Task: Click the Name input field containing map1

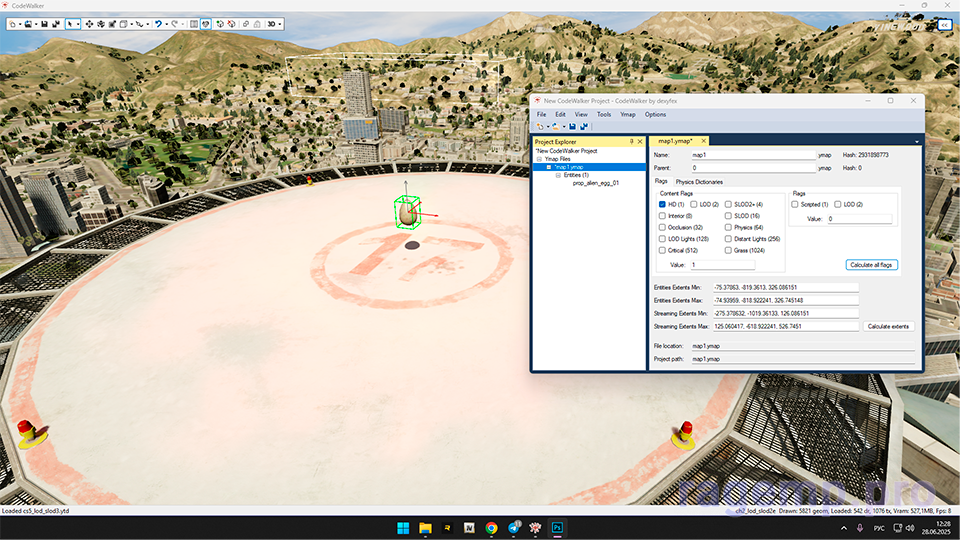Action: 753,155
